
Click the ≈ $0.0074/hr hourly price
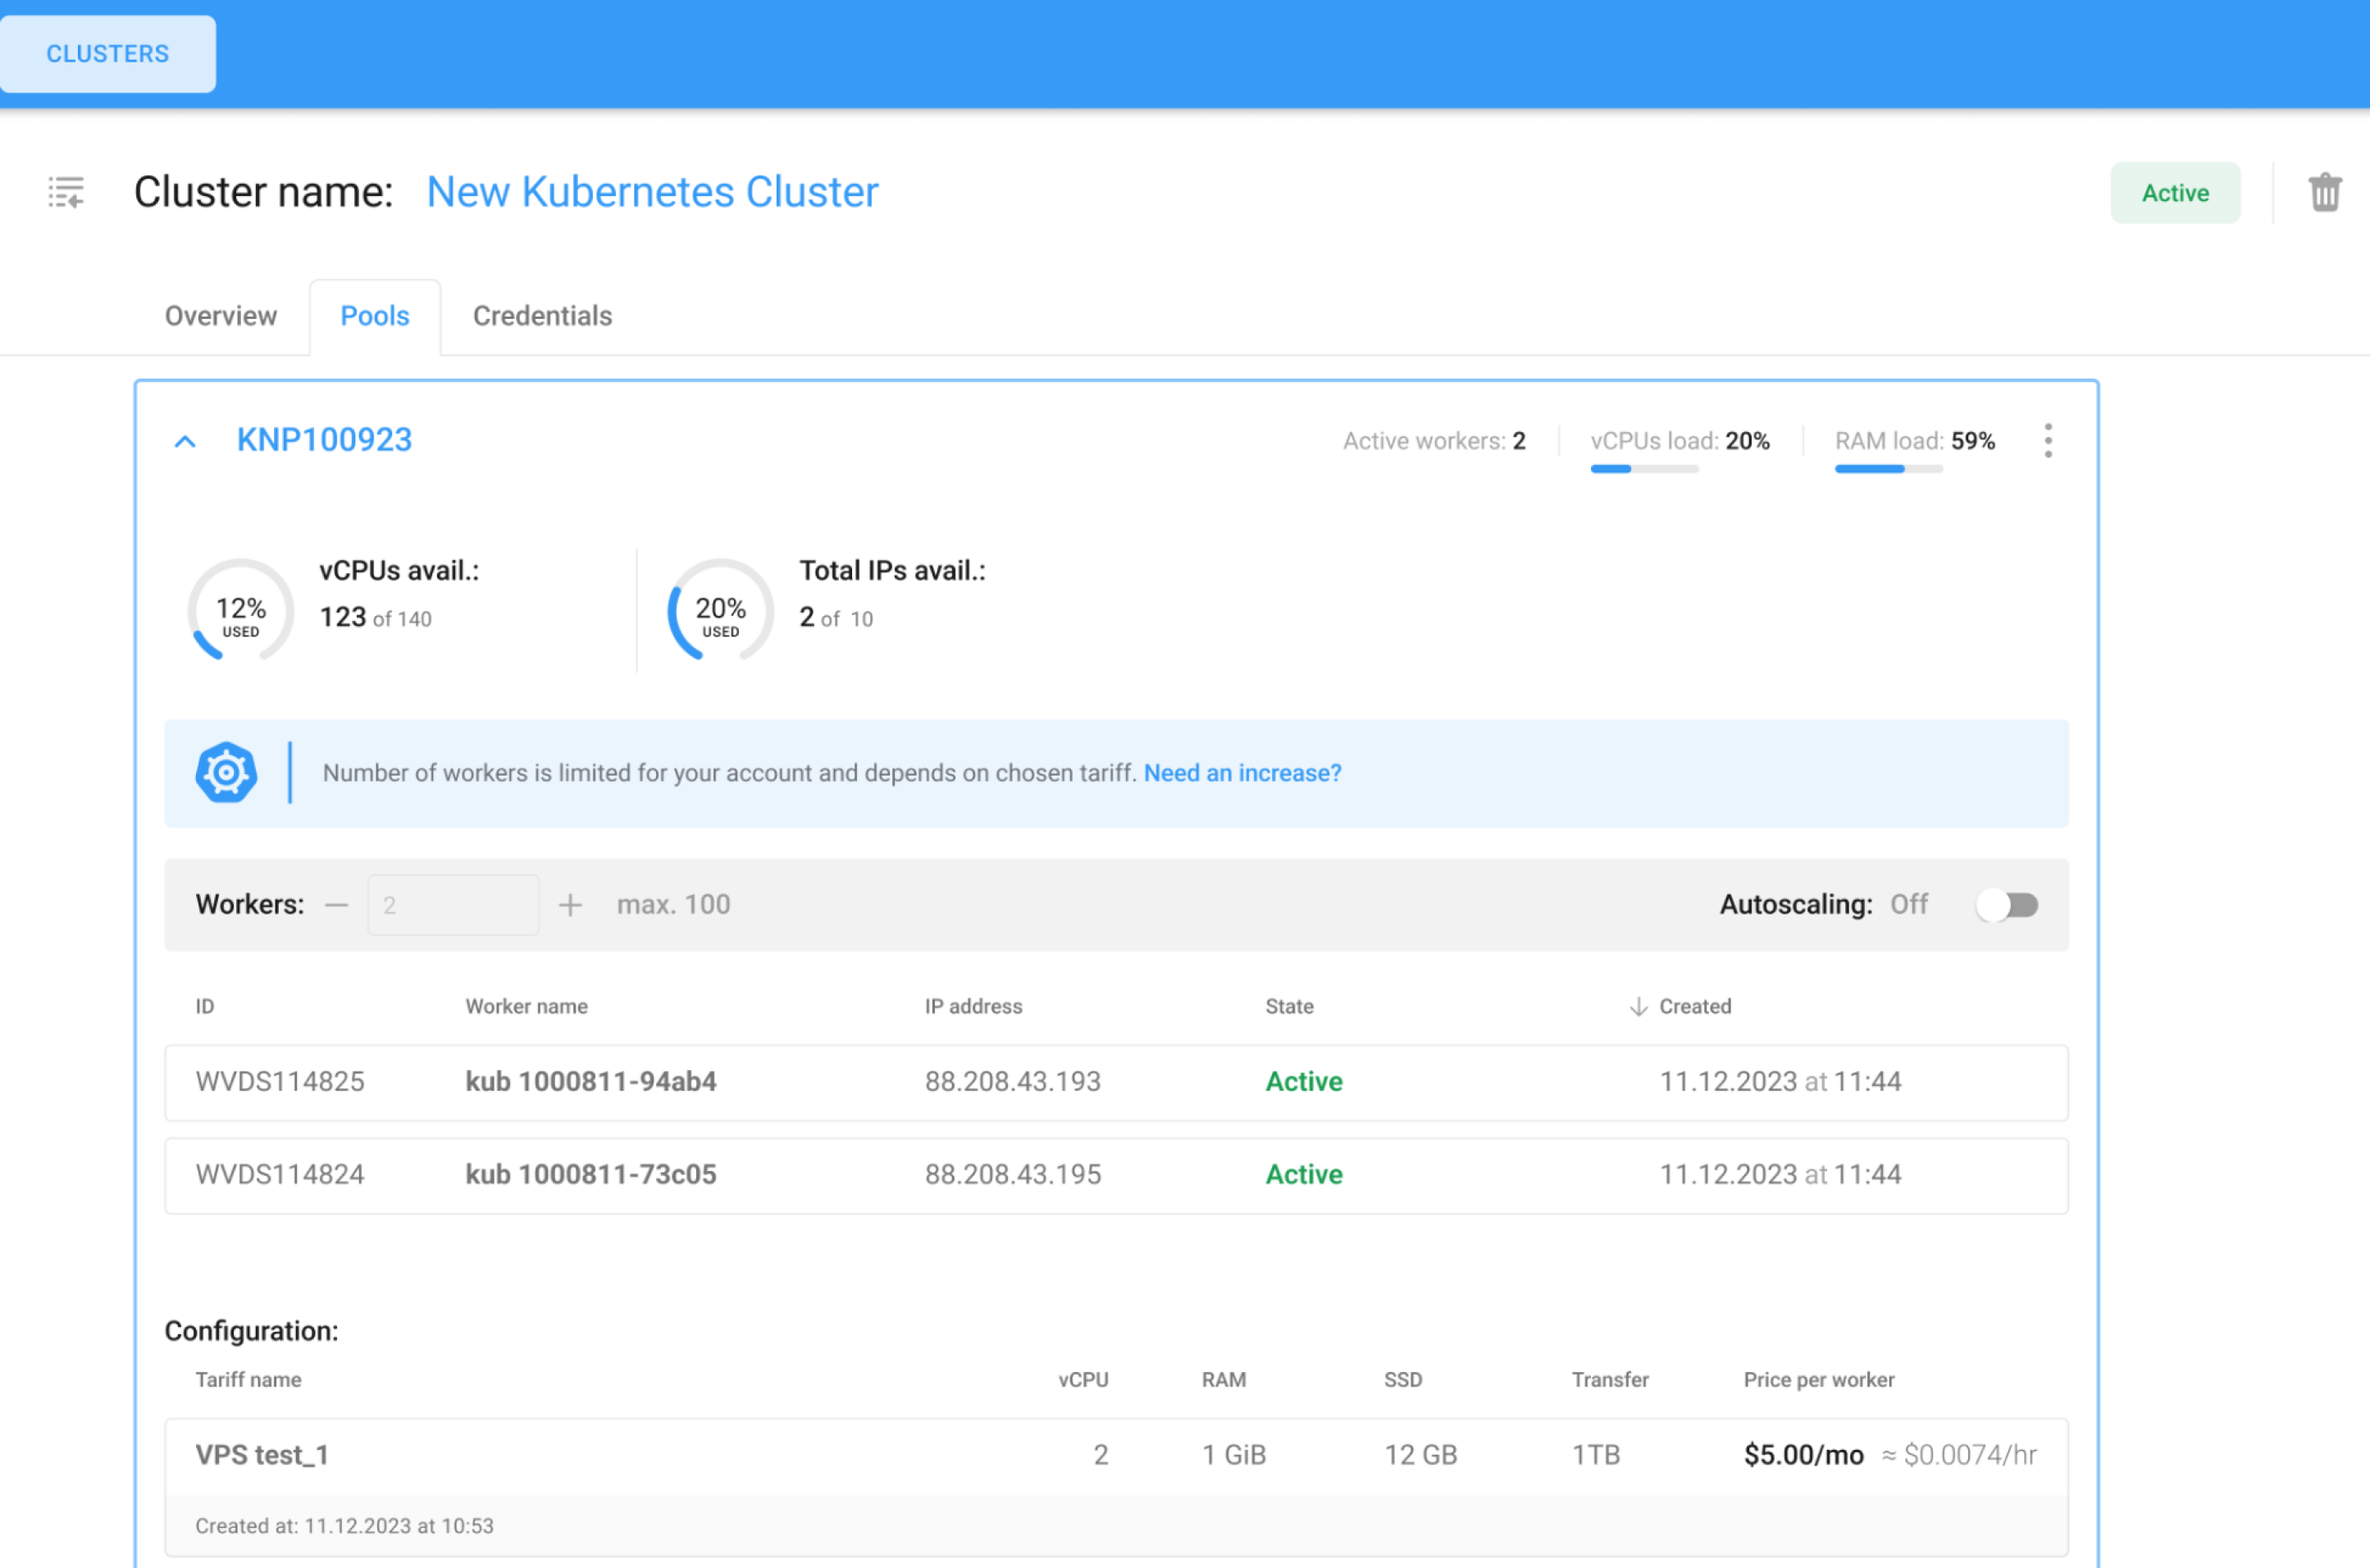(x=1959, y=1455)
